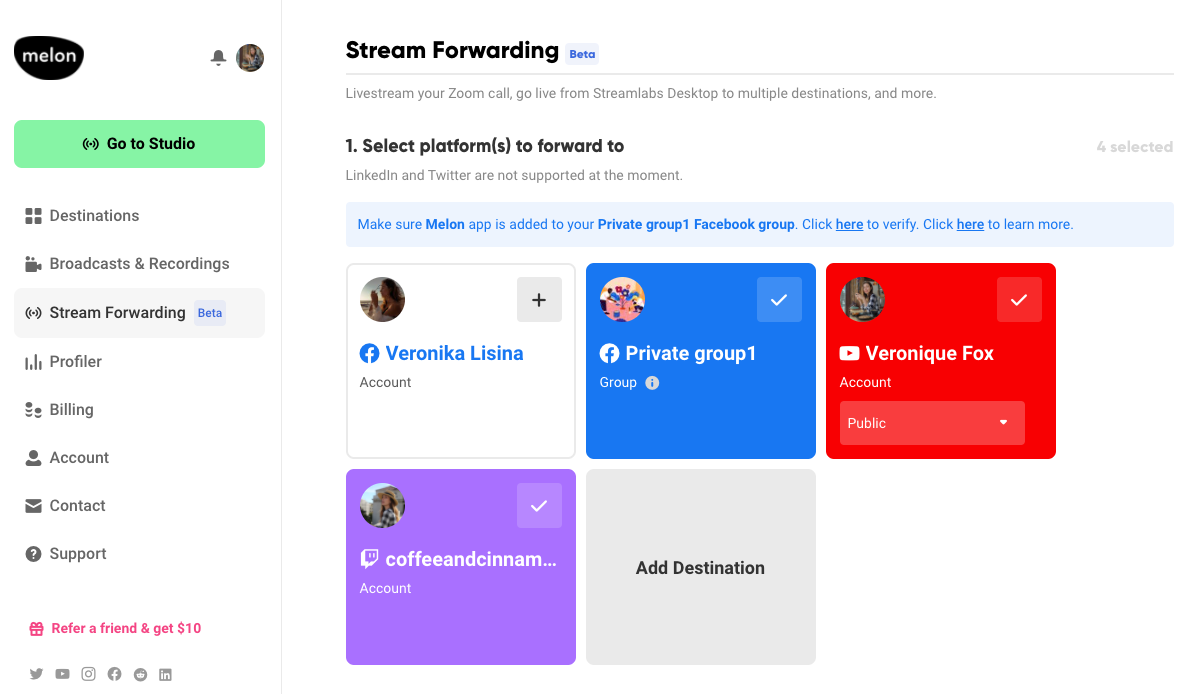
Task: Click the Stream Forwarding broadcast icon in sidebar
Action: tap(33, 313)
